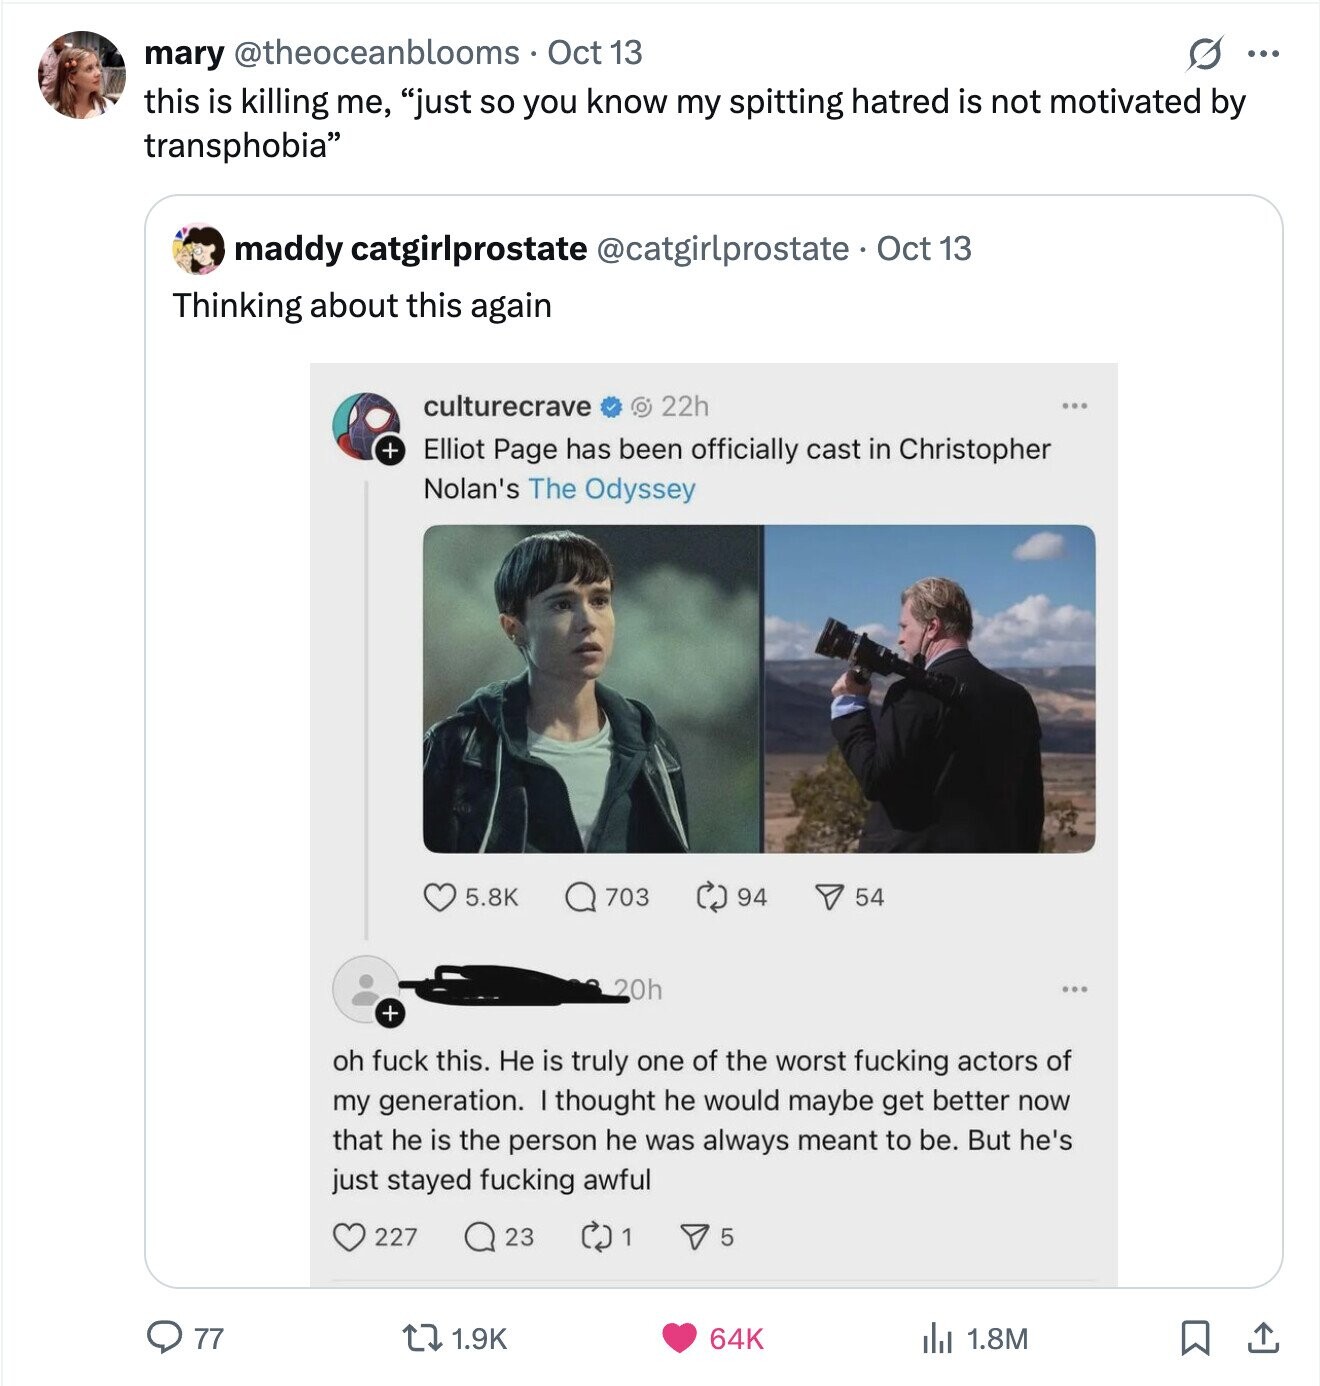Image resolution: width=1320 pixels, height=1386 pixels.
Task: Expand the Elliot Page photo in the image
Action: pos(592,688)
